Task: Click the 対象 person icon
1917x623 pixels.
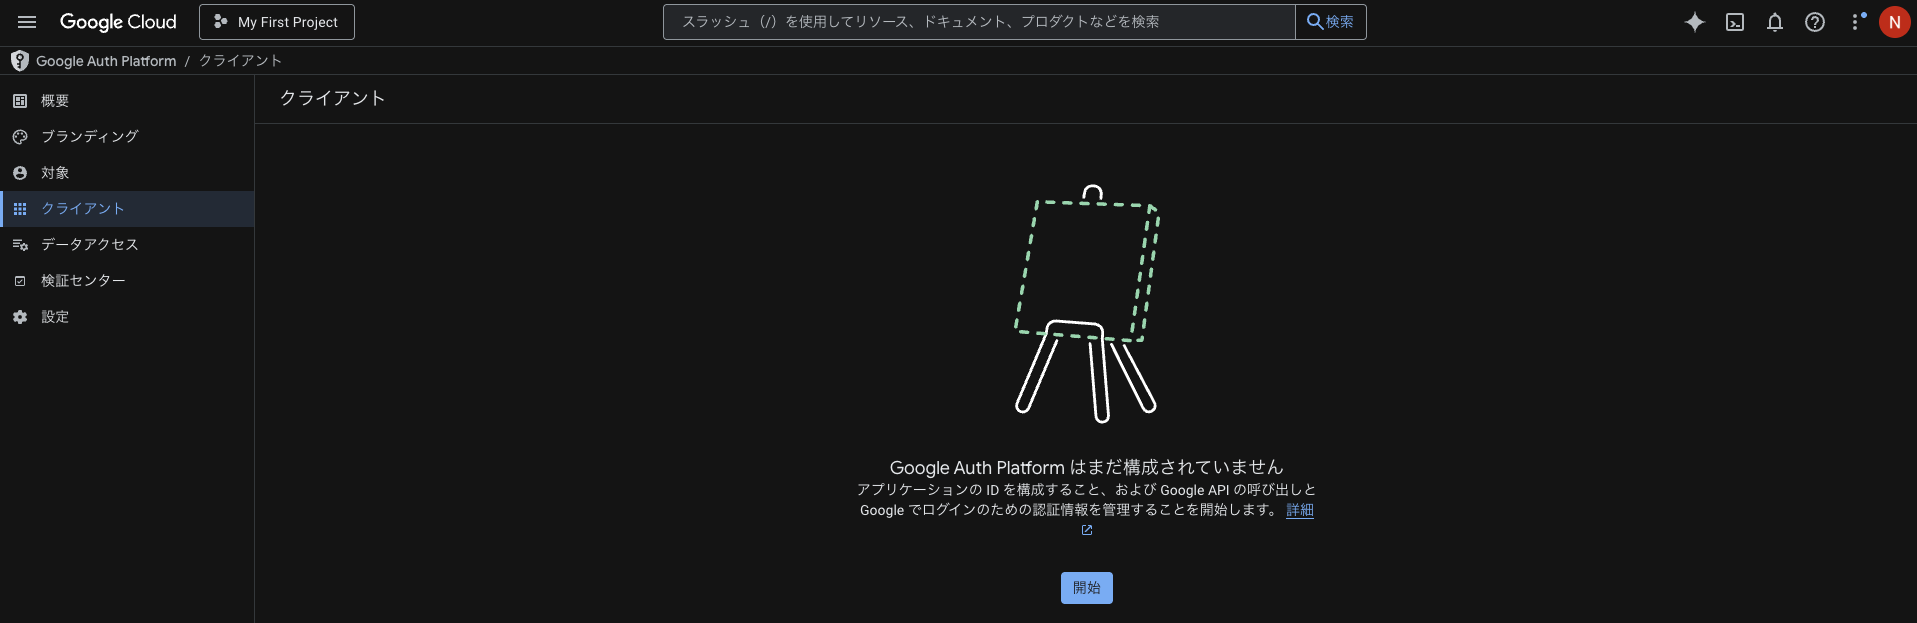Action: 20,173
